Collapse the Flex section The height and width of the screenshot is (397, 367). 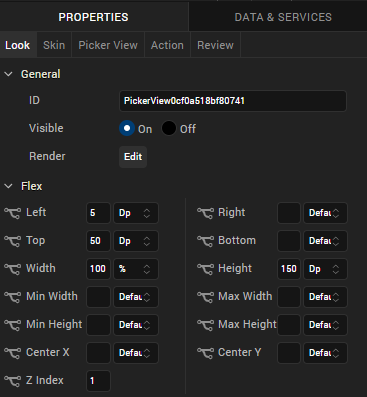coord(8,186)
